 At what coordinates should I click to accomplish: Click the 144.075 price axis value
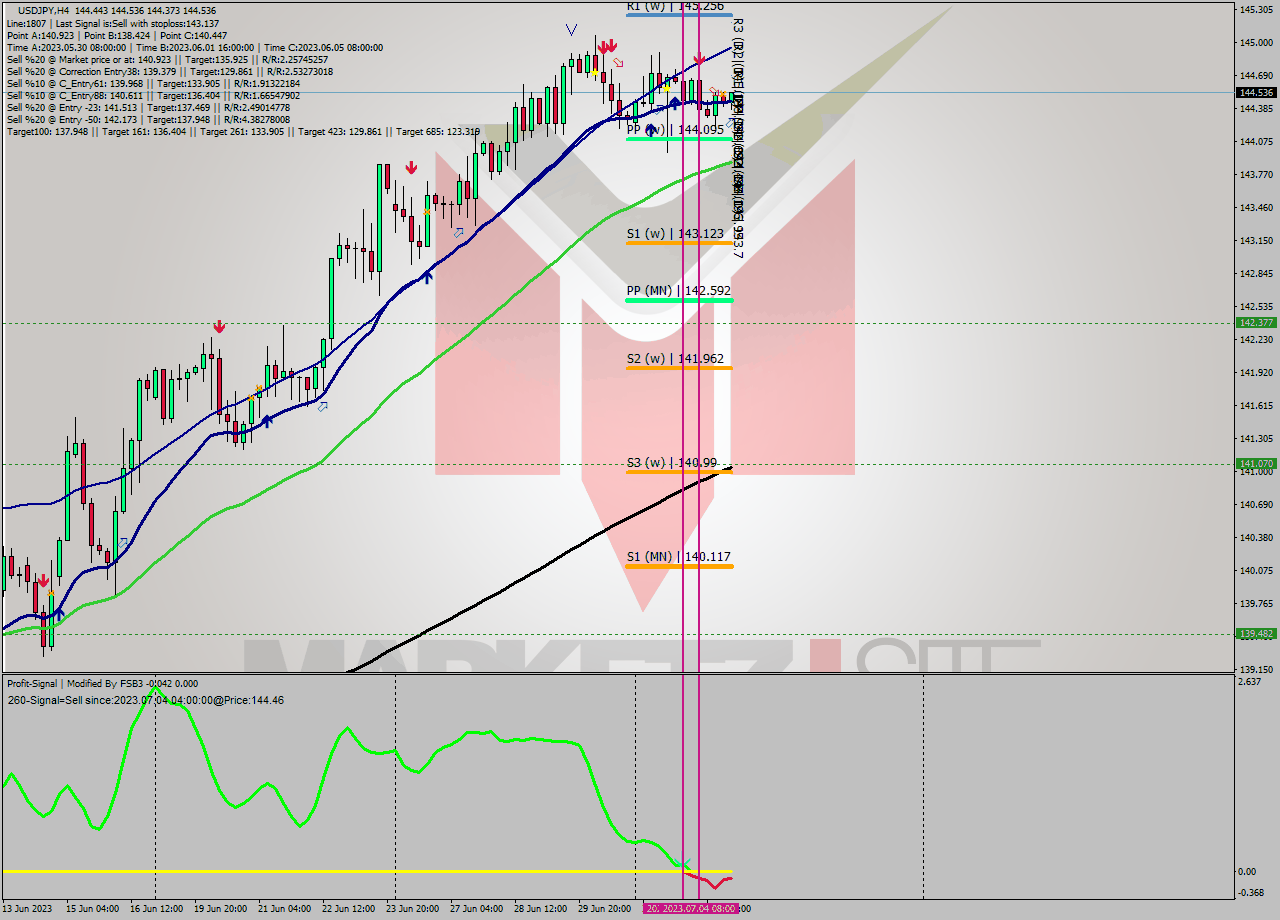(1255, 142)
